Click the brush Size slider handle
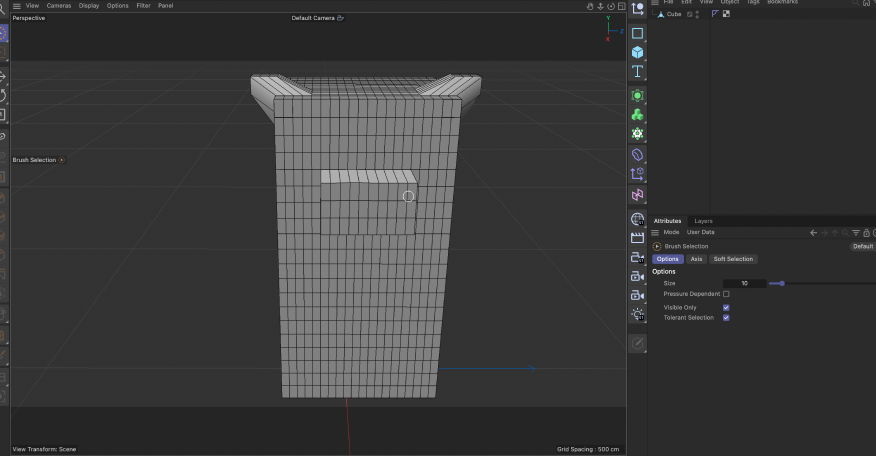This screenshot has height=456, width=876. click(781, 283)
